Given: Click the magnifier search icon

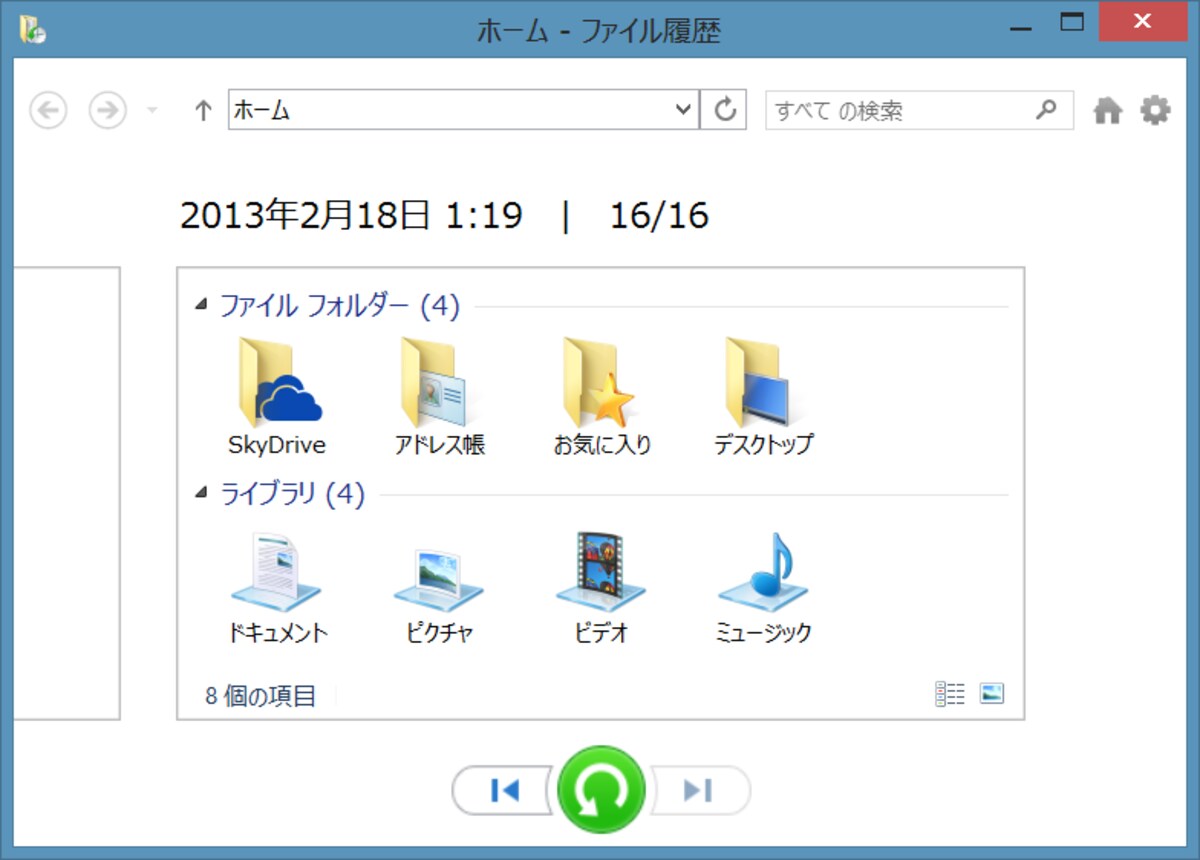Looking at the screenshot, I should [x=1046, y=109].
